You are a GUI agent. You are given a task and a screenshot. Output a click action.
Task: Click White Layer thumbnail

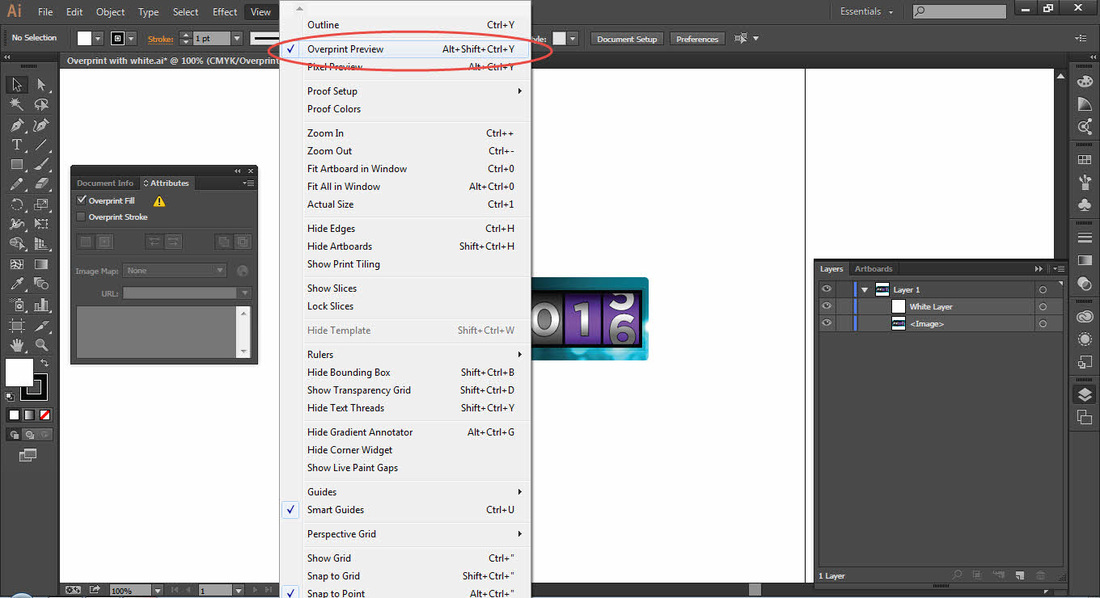898,307
